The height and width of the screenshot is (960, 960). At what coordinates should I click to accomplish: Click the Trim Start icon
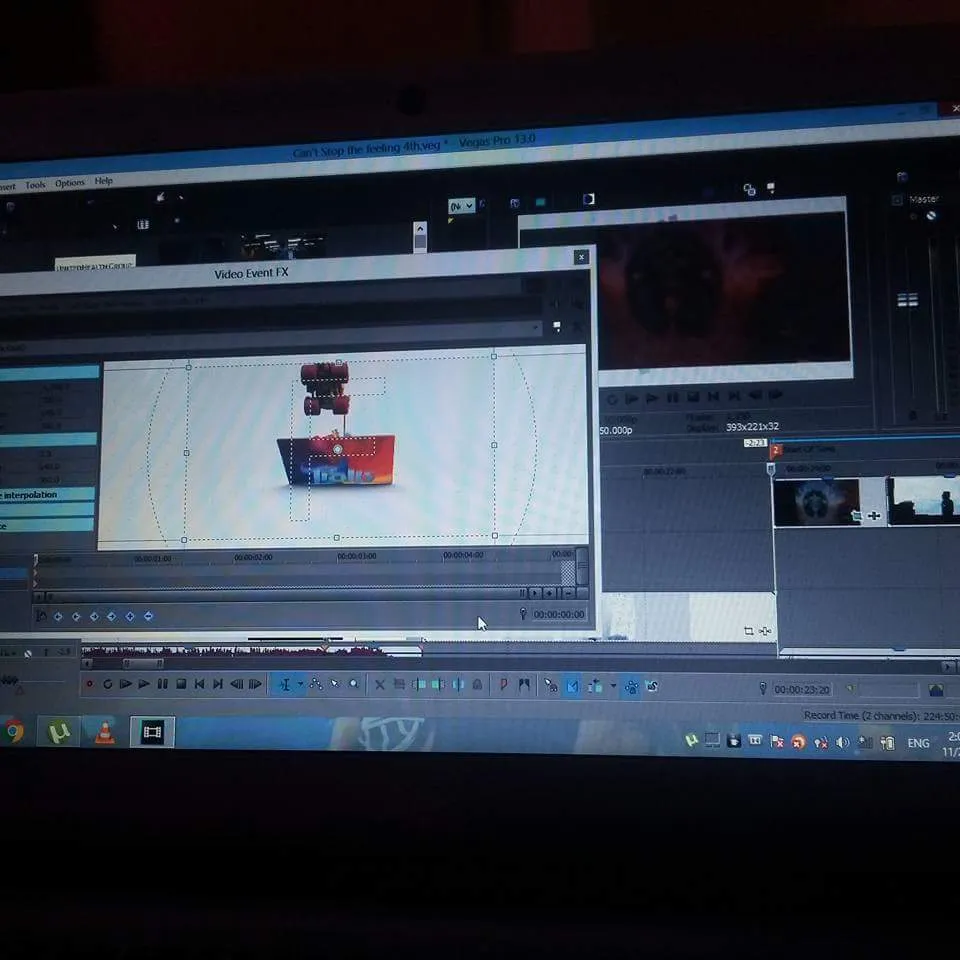tap(419, 685)
